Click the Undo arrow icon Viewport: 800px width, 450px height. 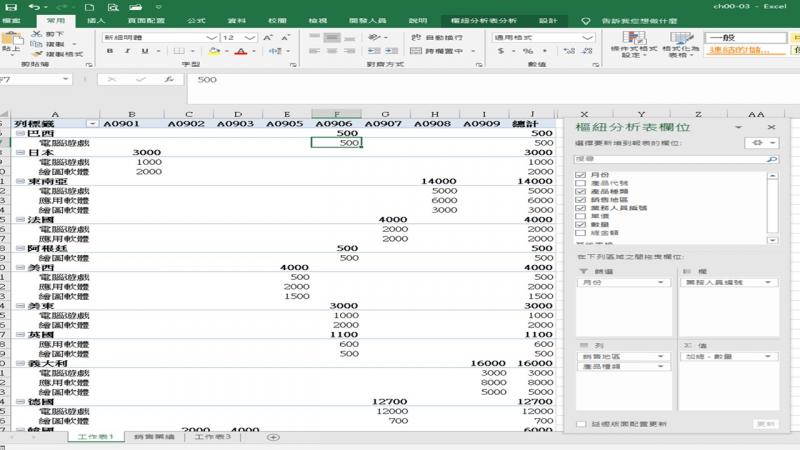tap(34, 7)
